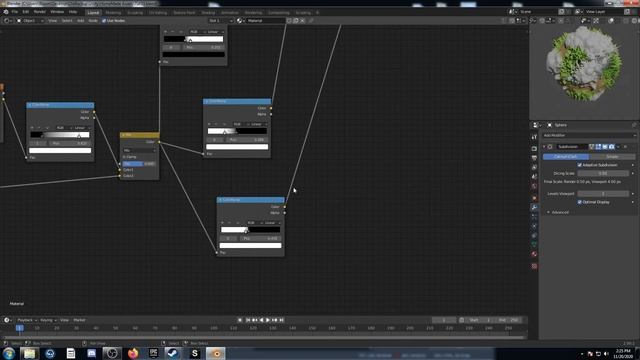Click the Material name field

coord(265,20)
